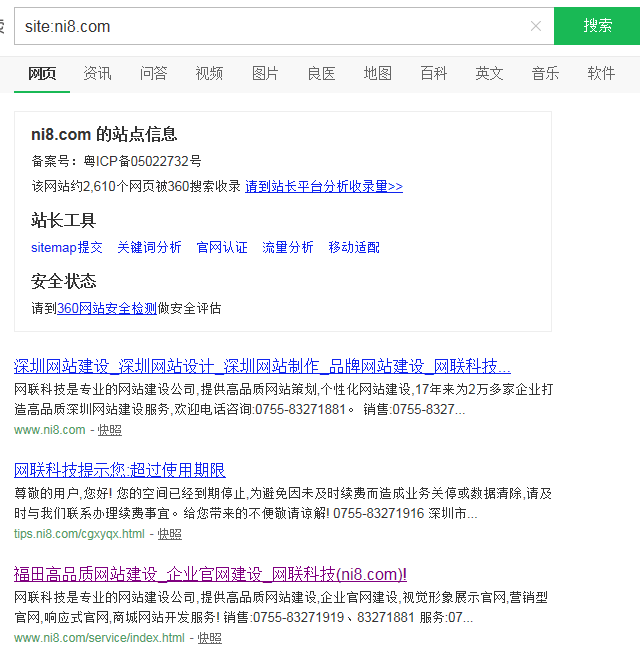The height and width of the screenshot is (656, 640).
Task: Clear the search box with the X icon
Action: point(536,26)
